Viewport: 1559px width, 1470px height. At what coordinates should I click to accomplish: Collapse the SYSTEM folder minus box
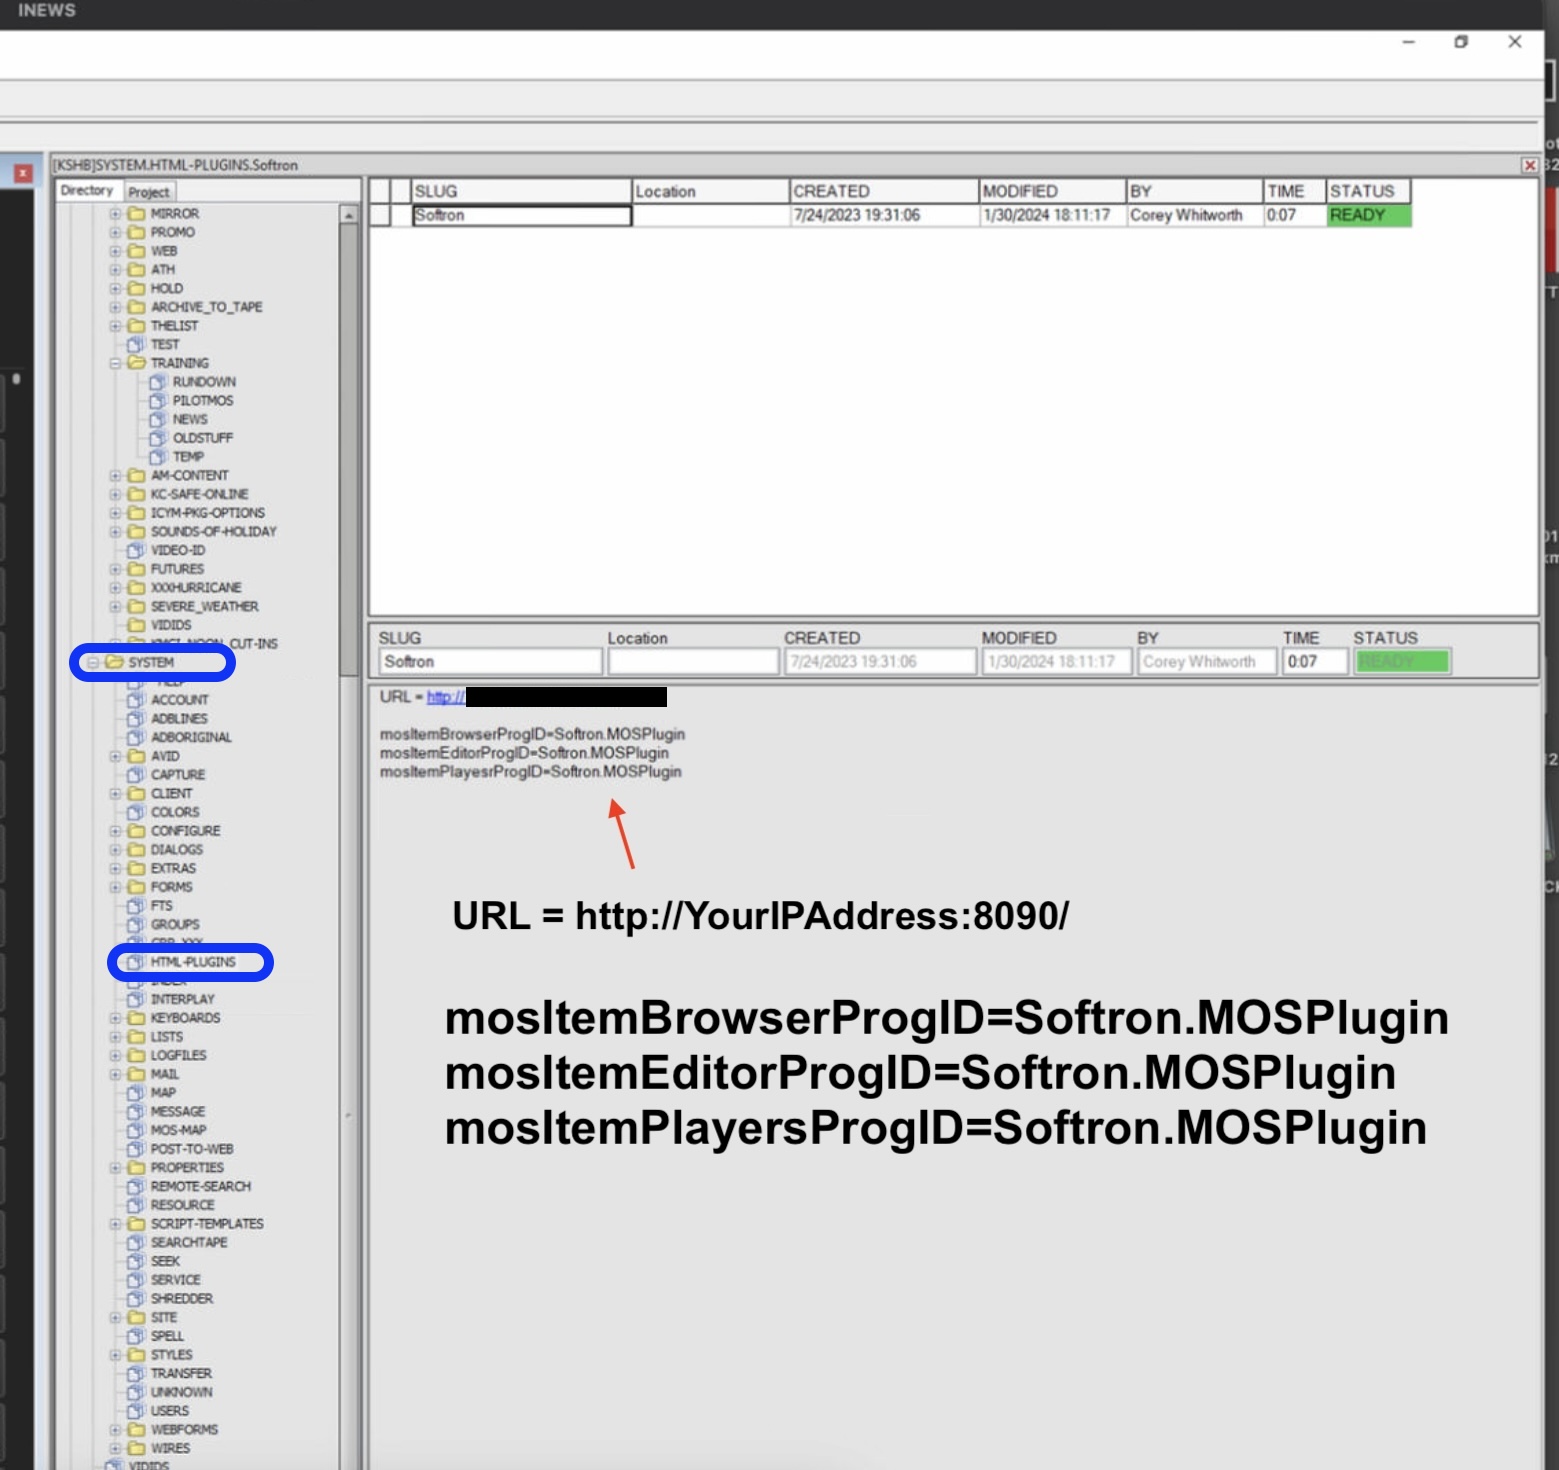coord(93,662)
